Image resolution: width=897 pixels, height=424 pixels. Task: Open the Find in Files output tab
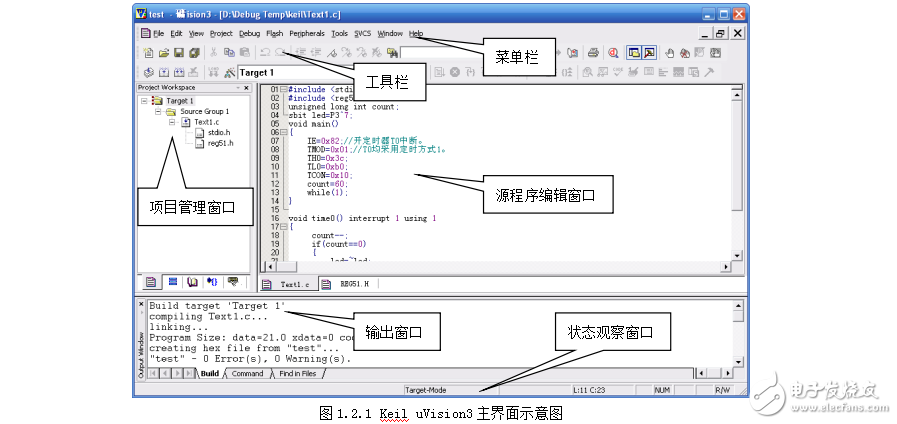[x=297, y=374]
